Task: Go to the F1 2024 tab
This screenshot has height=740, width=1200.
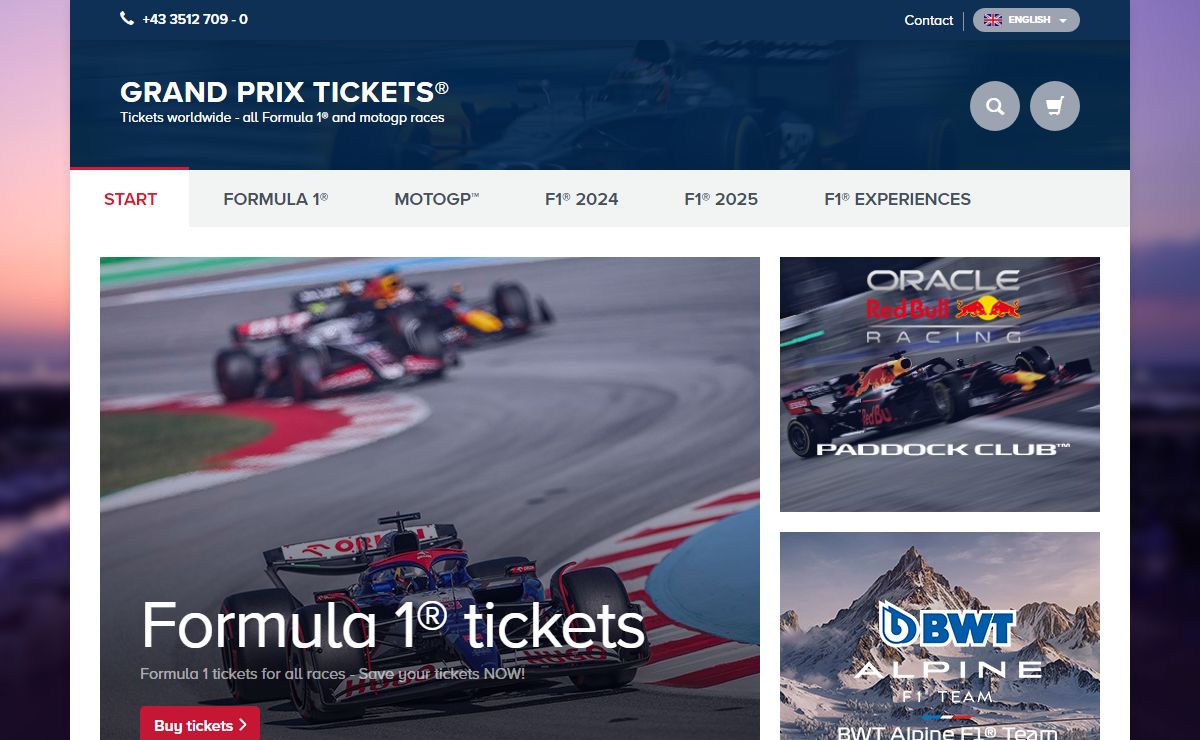Action: point(582,199)
